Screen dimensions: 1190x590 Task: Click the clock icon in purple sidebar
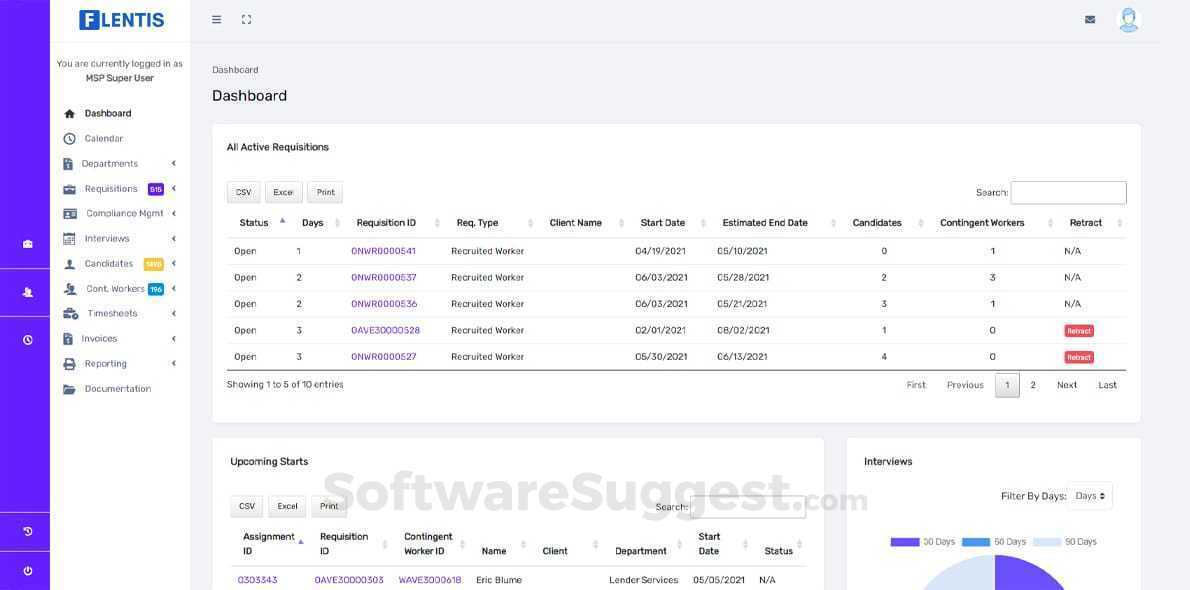pos(28,340)
